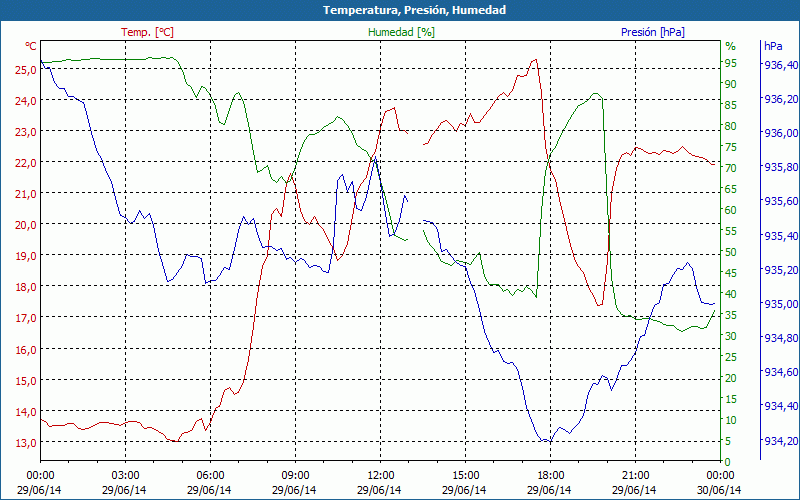800x500 pixels.
Task: Click the 70 value on the humidity axis
Action: coord(731,168)
